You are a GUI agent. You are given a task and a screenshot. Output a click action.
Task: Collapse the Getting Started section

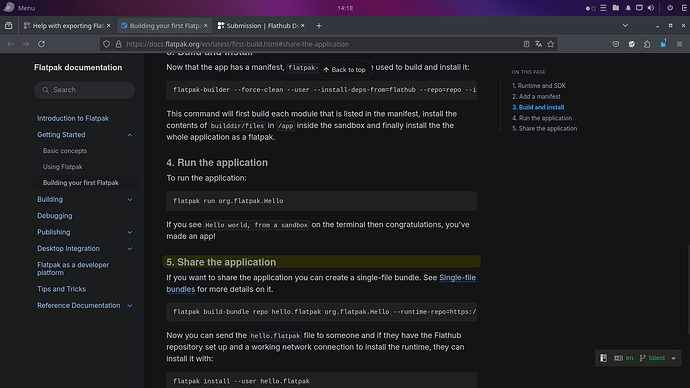(130, 135)
